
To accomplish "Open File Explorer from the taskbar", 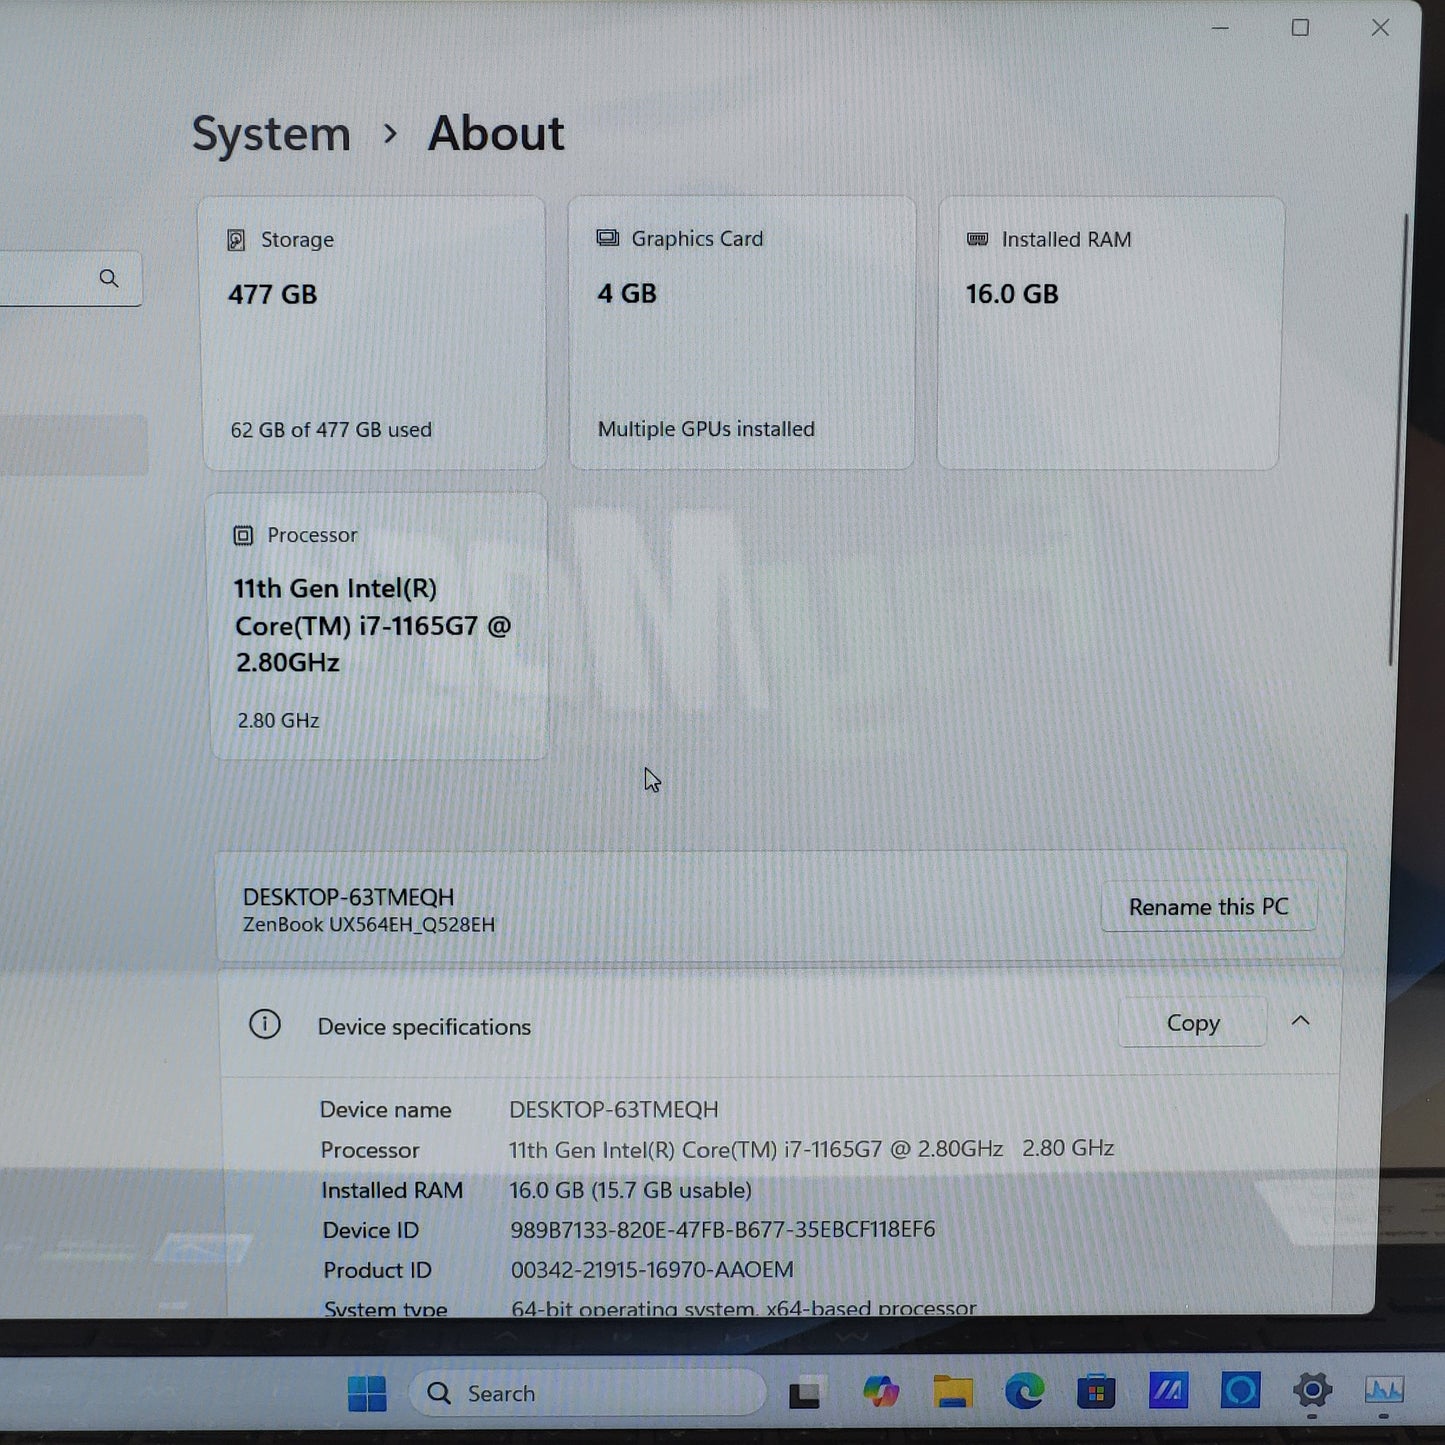I will pyautogui.click(x=952, y=1392).
